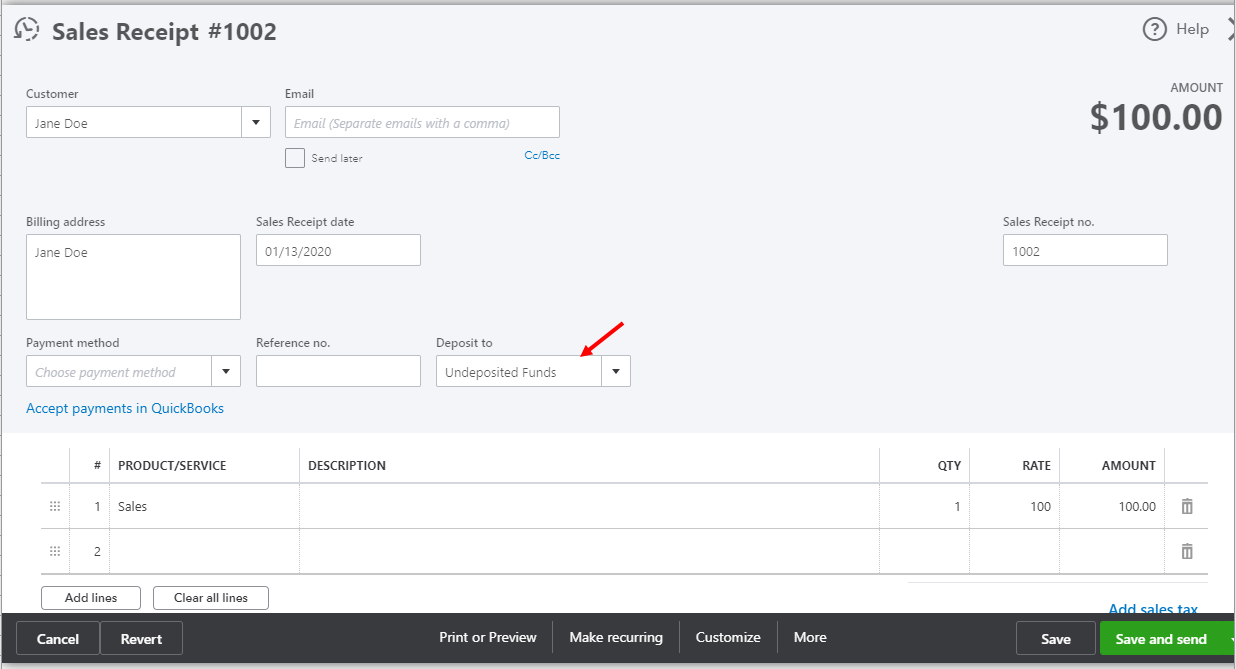The height and width of the screenshot is (669, 1236).
Task: Click Accept payments in QuickBooks link
Action: [x=125, y=408]
